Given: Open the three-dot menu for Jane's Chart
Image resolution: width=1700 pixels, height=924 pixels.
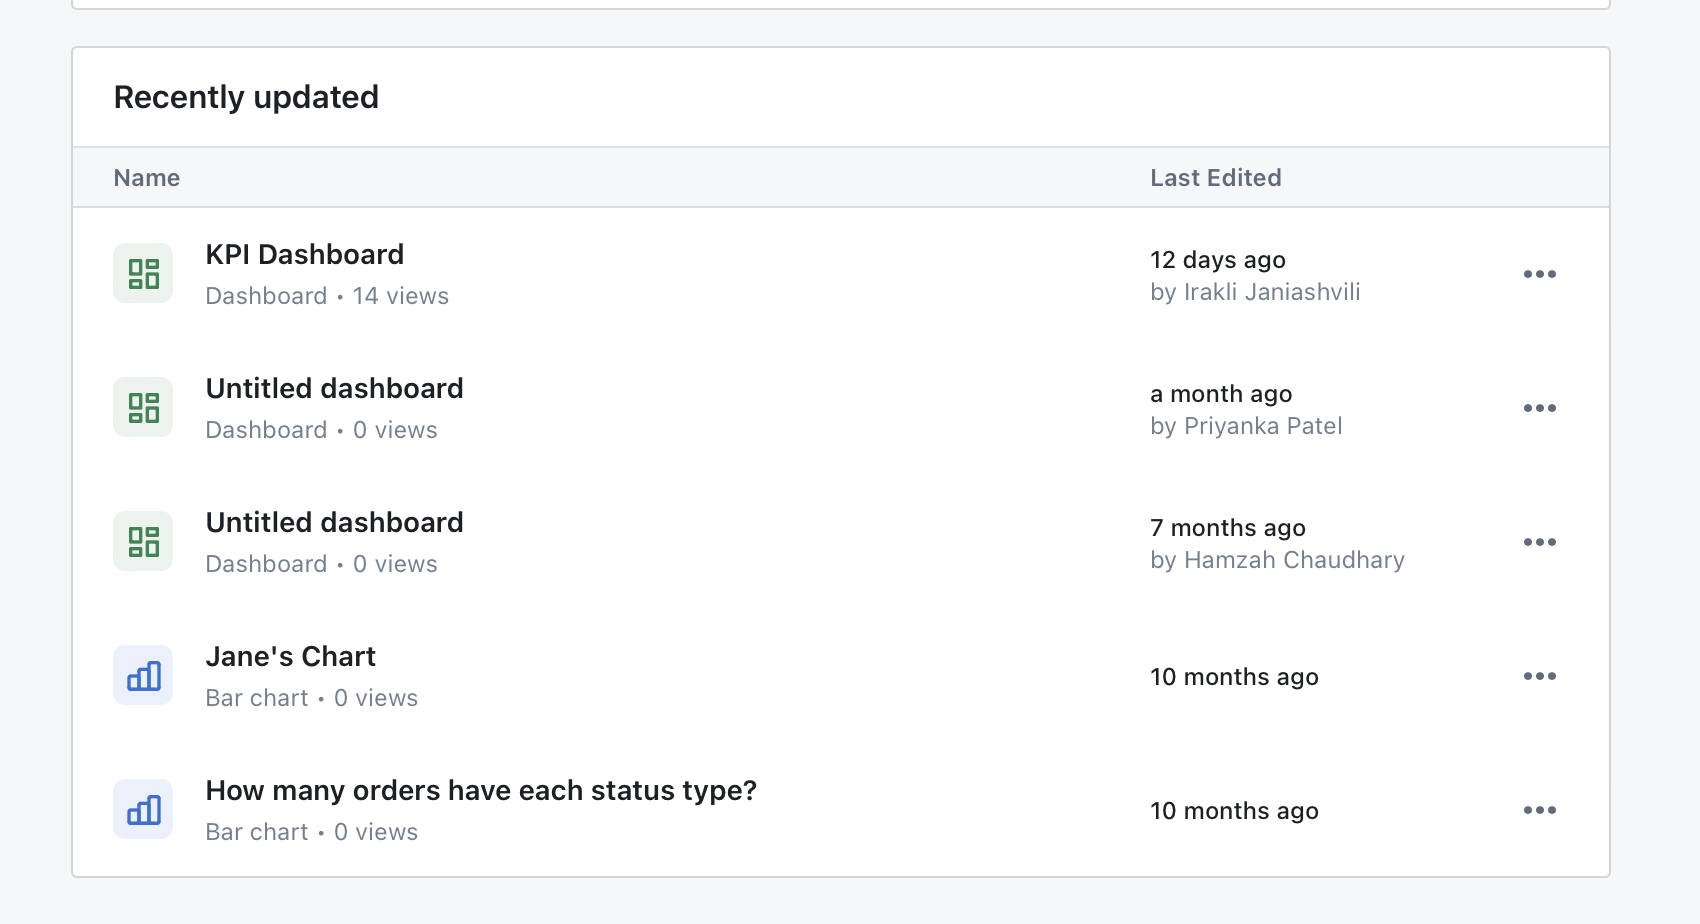Looking at the screenshot, I should click(1540, 675).
